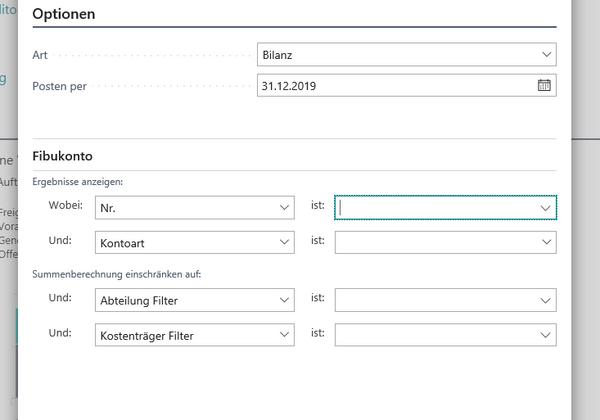Collapse the Optionen section heading

[66, 14]
